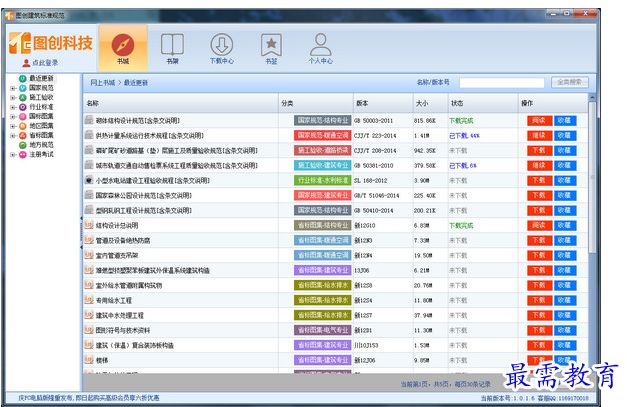This screenshot has height=407, width=627.
Task: Expand the 国标图集 tree node
Action: click(x=13, y=117)
